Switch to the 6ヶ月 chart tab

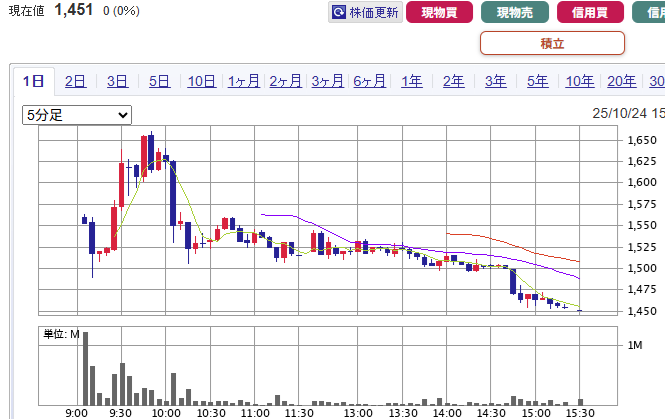(369, 82)
